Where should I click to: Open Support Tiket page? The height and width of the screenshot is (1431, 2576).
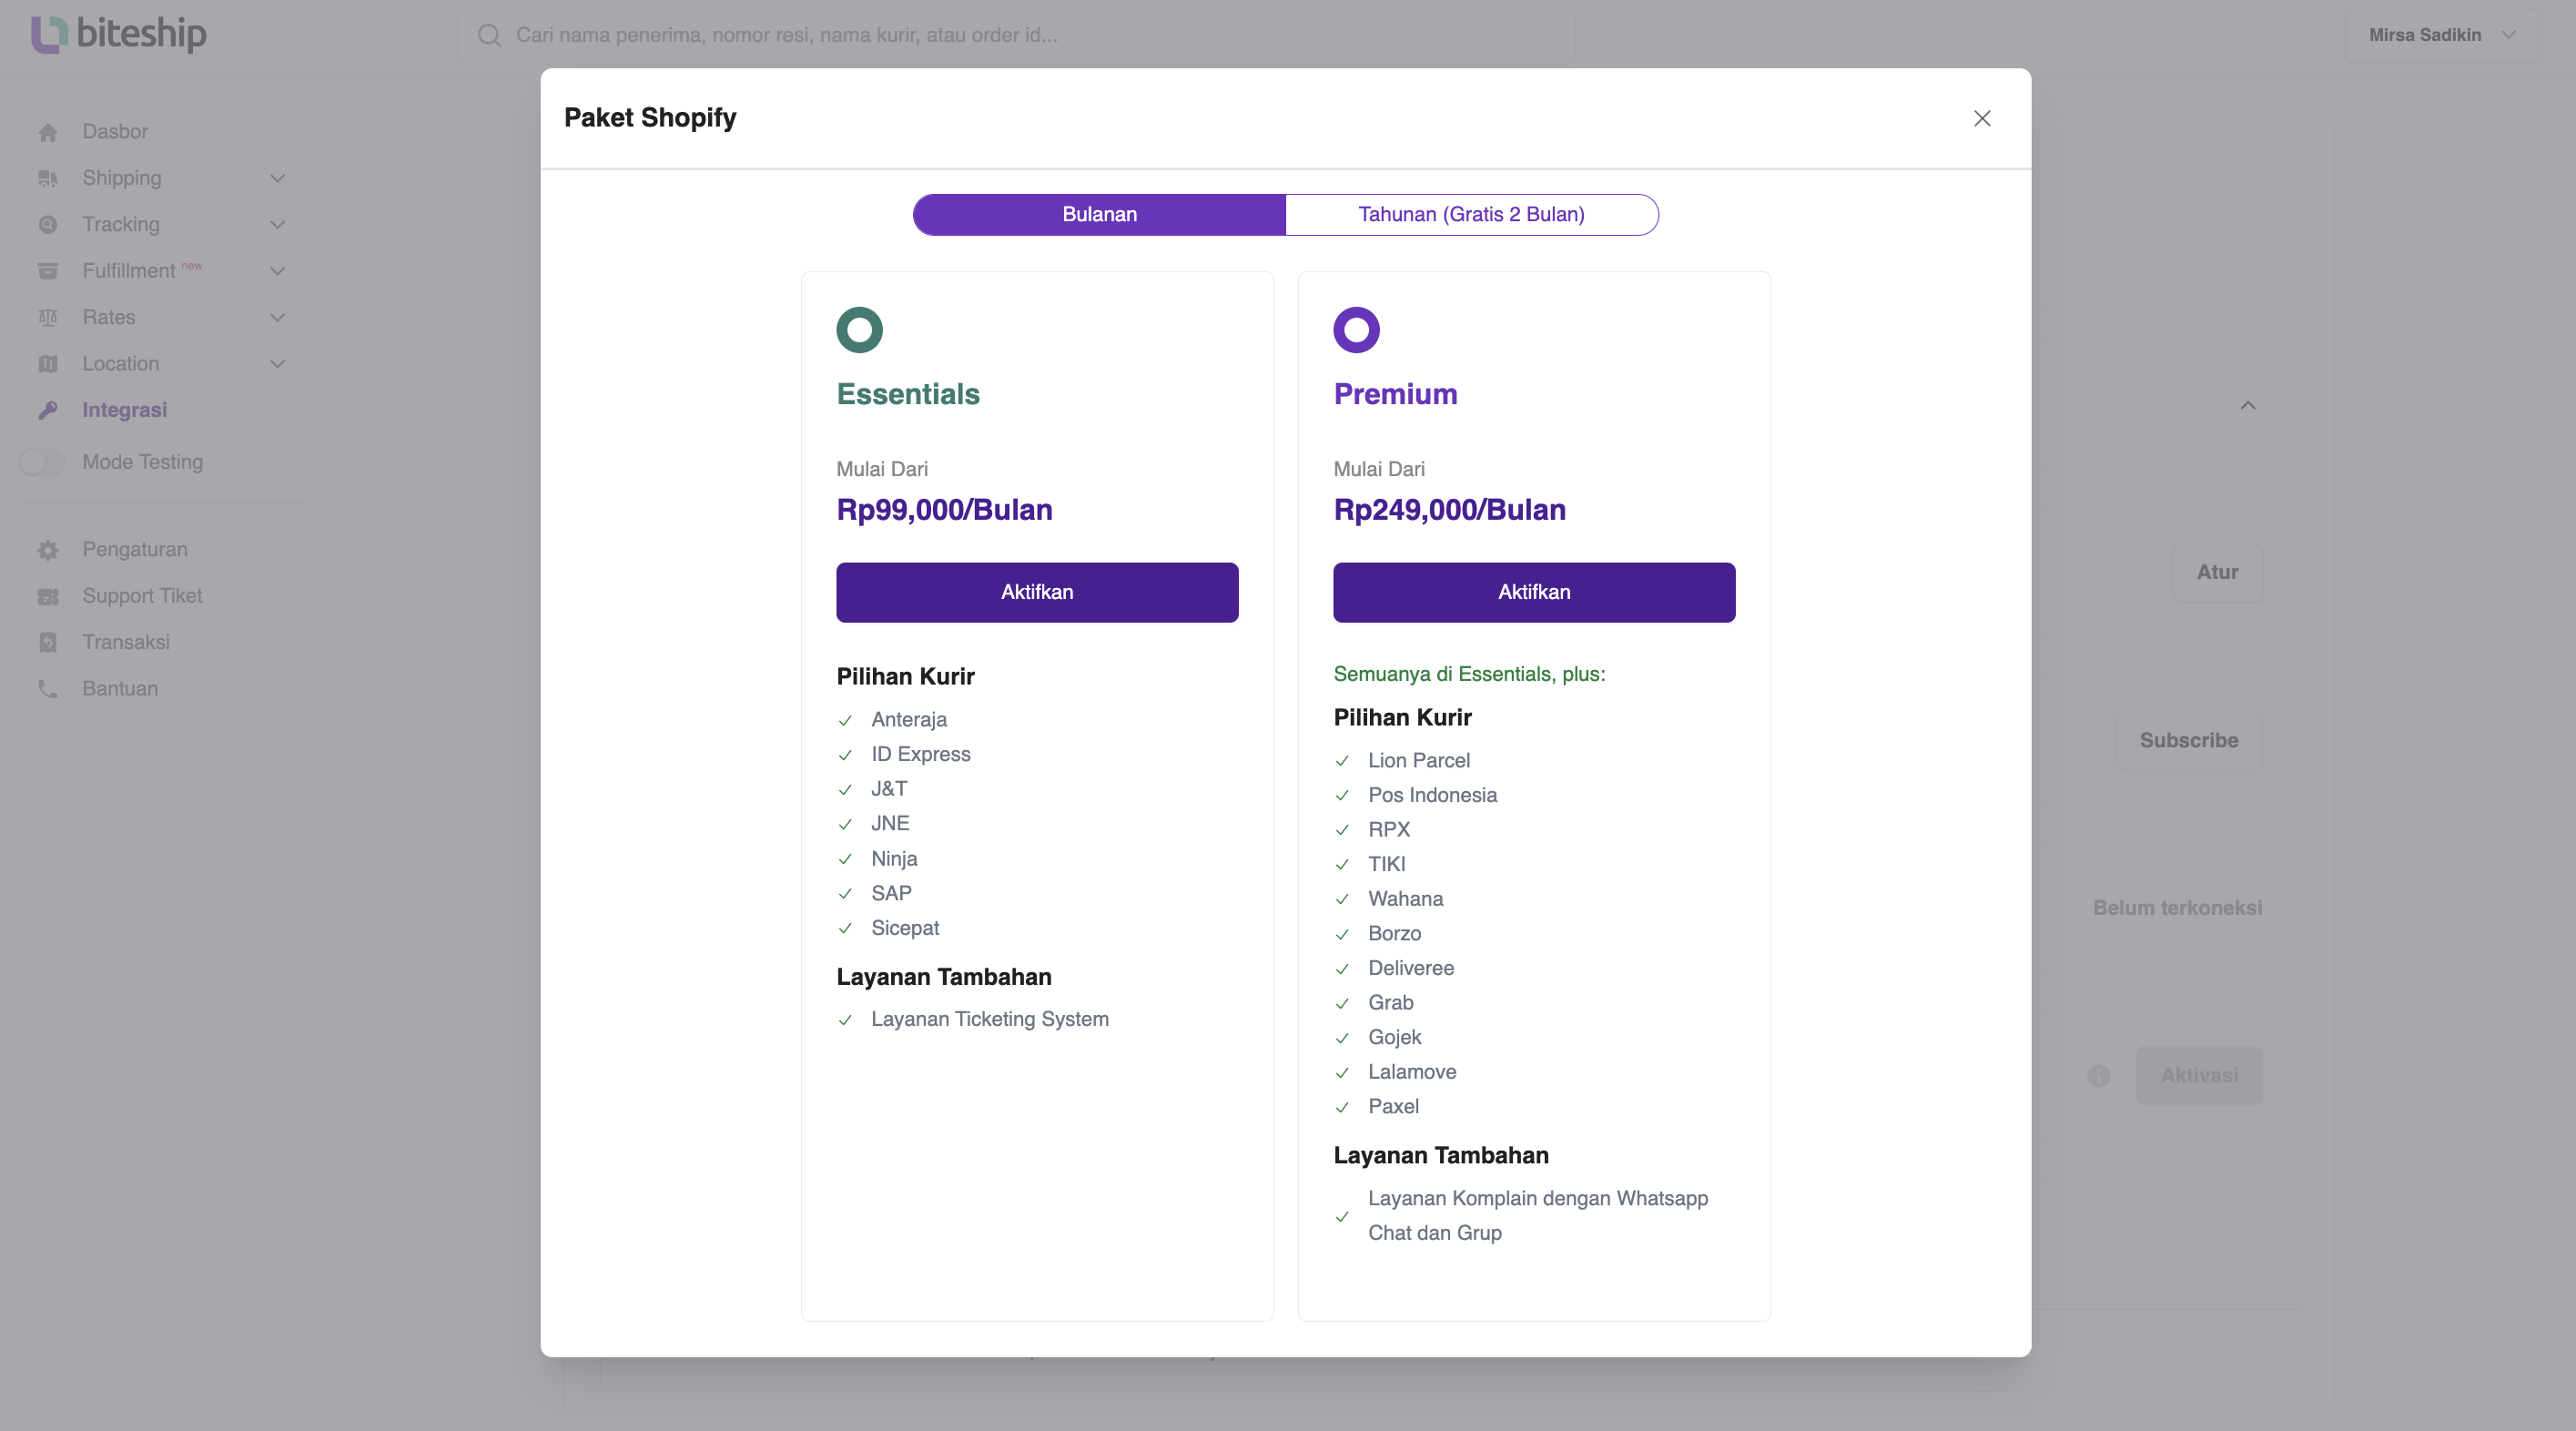point(142,595)
